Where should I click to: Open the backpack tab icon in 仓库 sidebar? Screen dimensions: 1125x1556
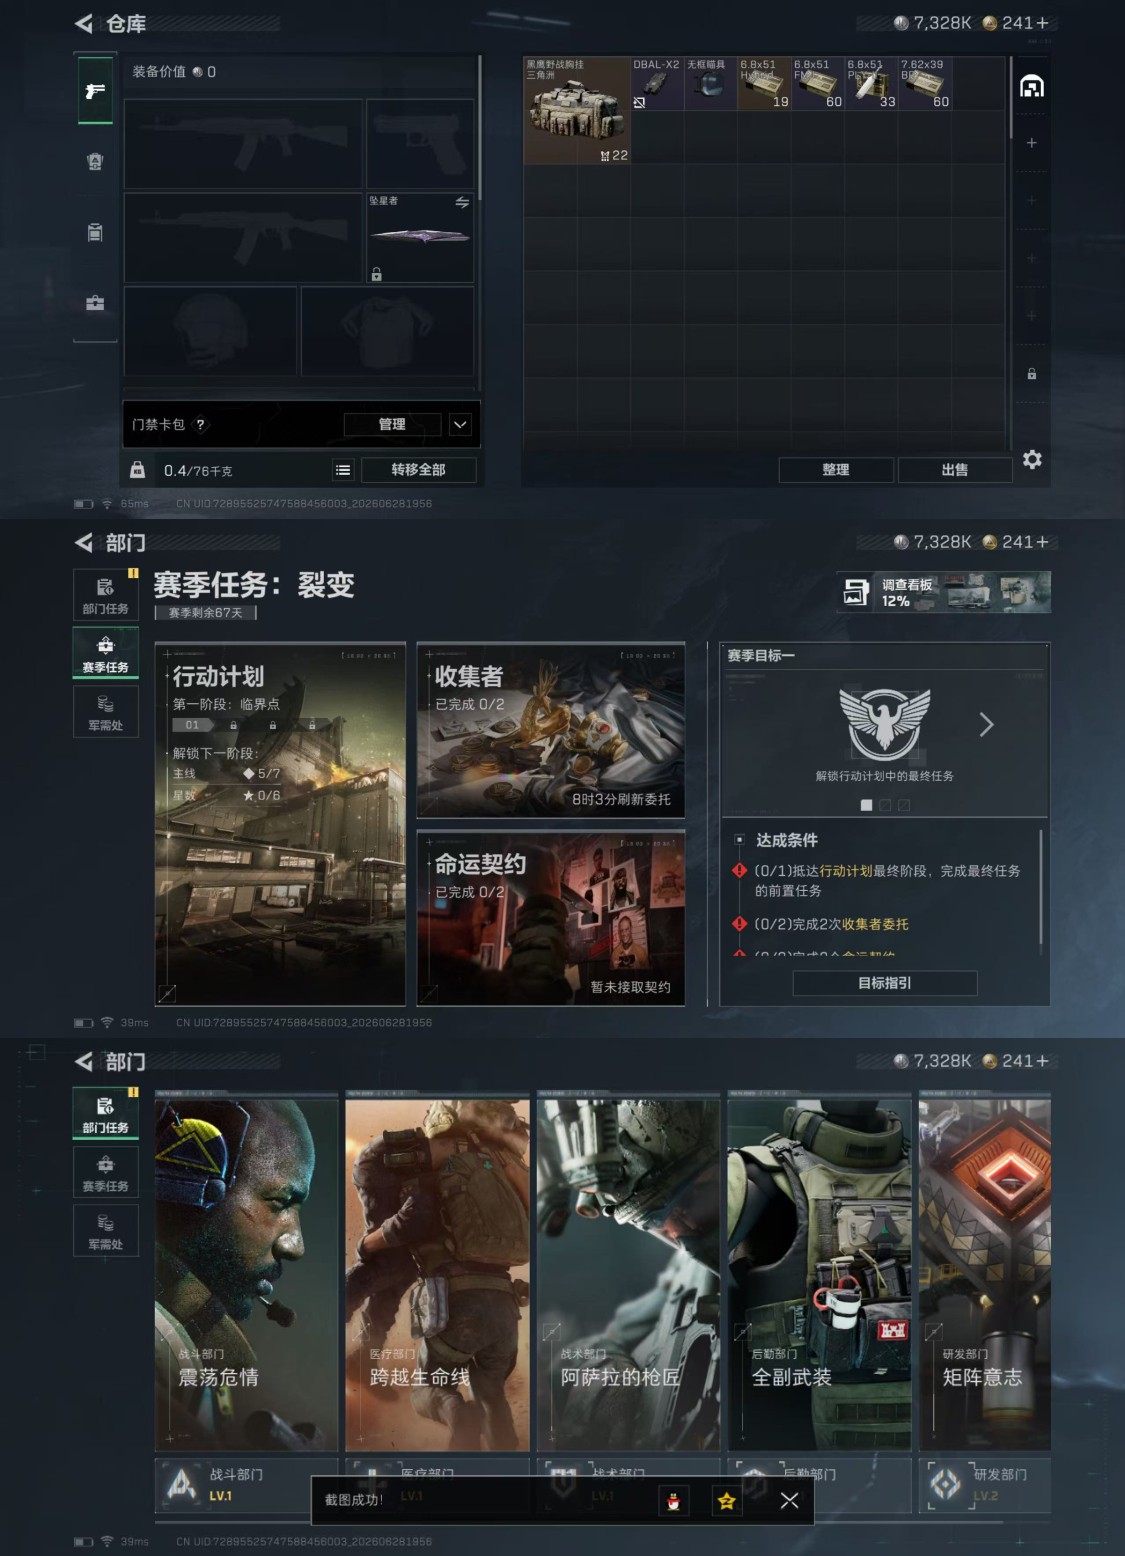click(95, 232)
